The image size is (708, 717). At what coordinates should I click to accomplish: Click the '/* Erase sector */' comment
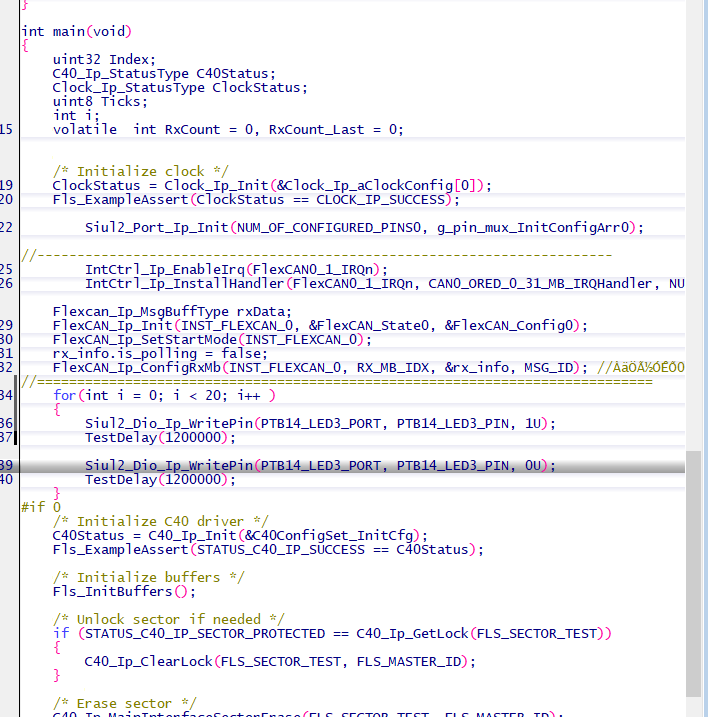coord(124,703)
